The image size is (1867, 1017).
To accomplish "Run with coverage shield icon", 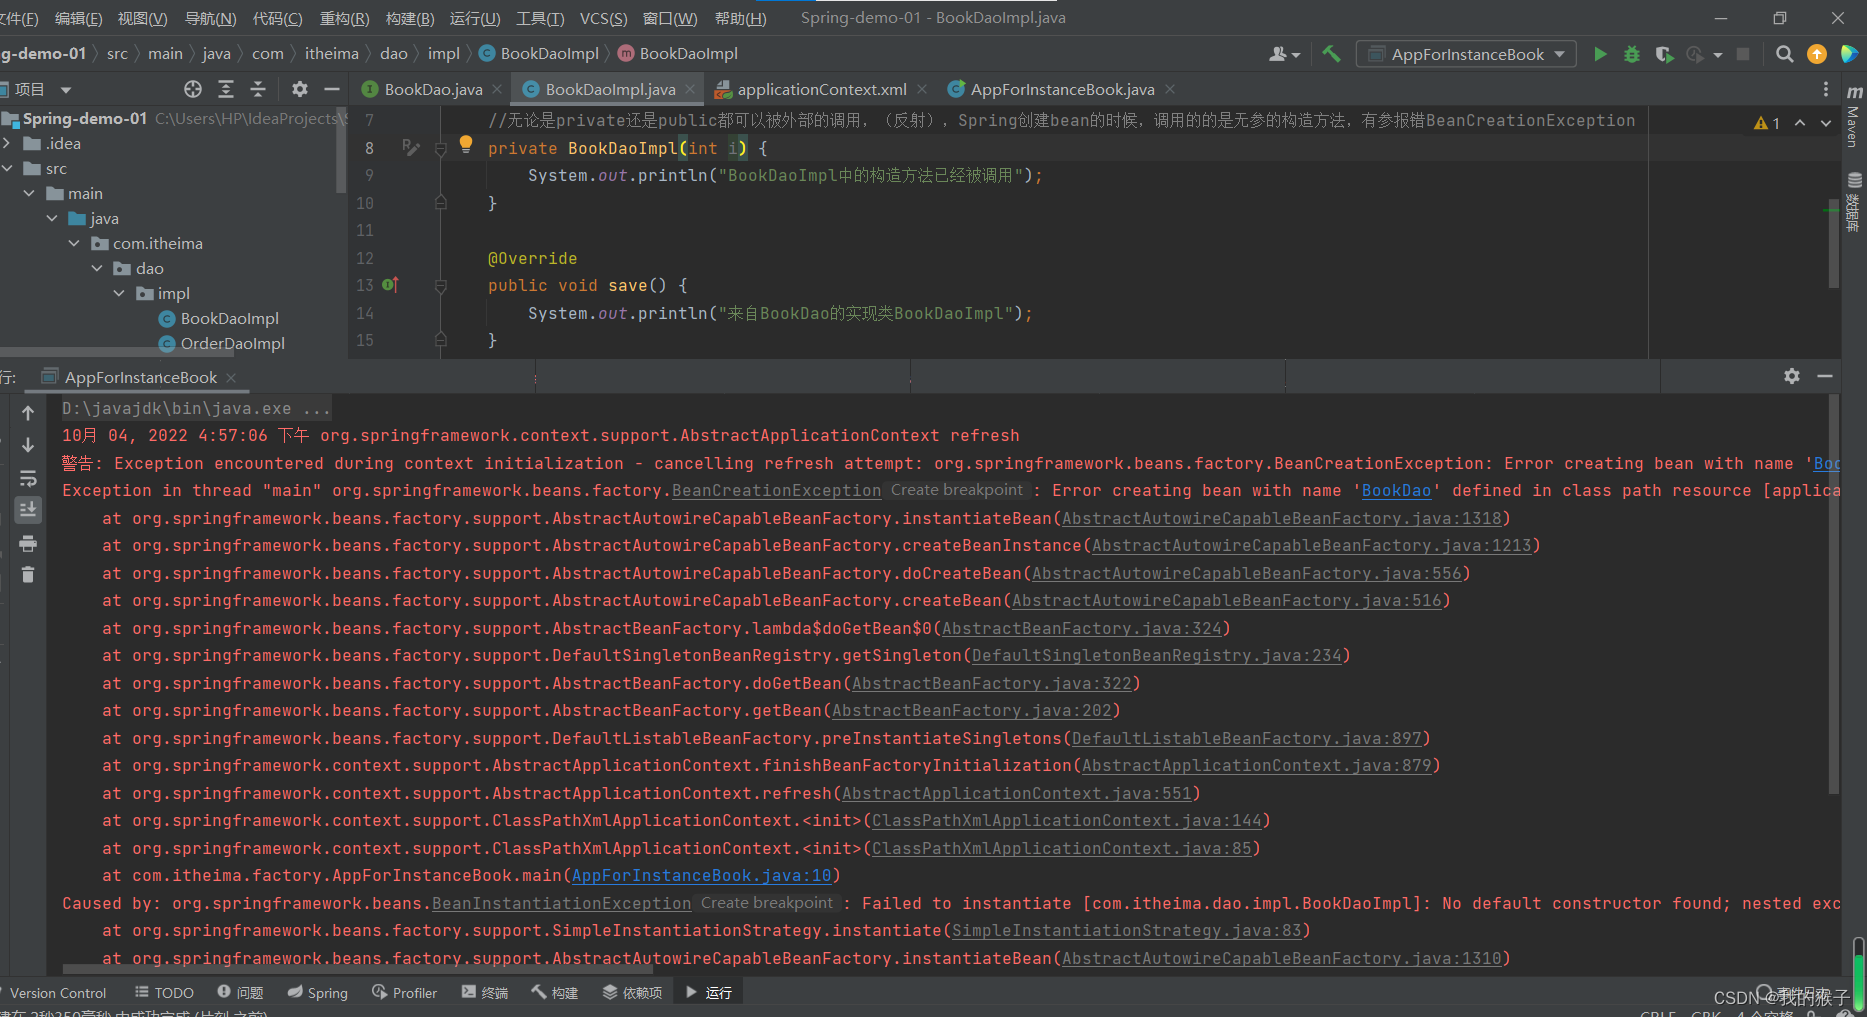I will click(1664, 54).
